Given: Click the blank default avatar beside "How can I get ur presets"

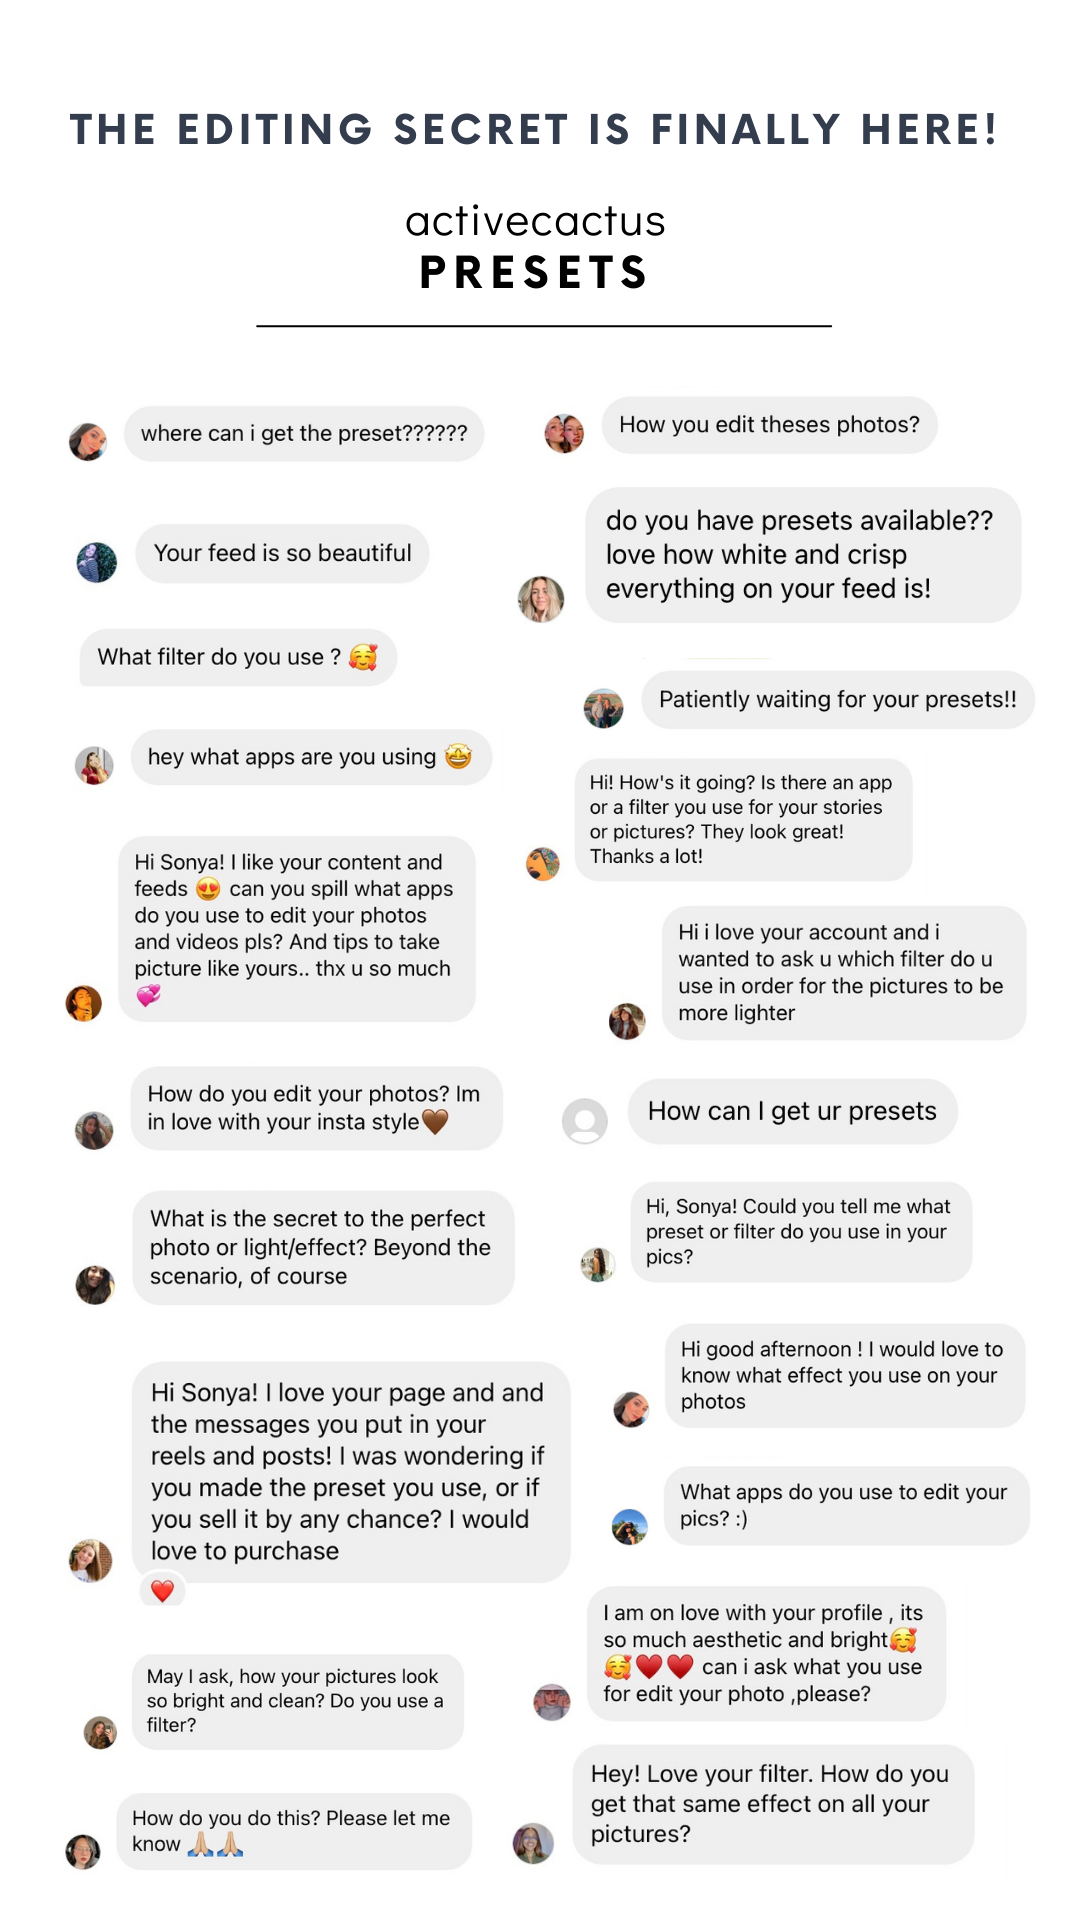Looking at the screenshot, I should pos(585,1121).
